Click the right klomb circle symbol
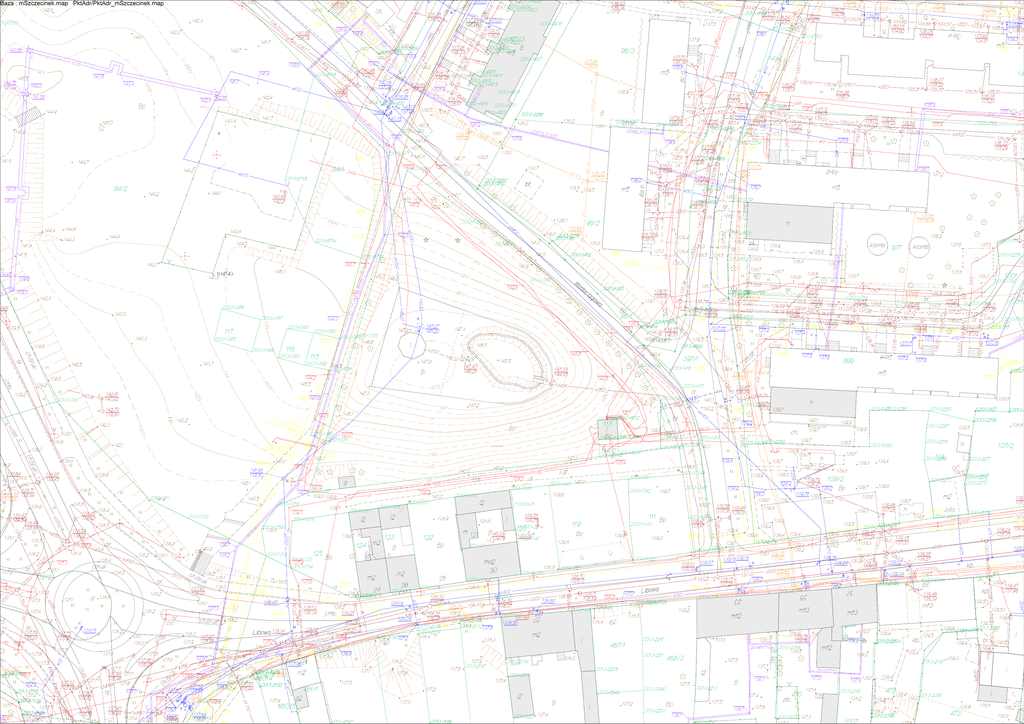The height and width of the screenshot is (724, 1024). point(920,246)
